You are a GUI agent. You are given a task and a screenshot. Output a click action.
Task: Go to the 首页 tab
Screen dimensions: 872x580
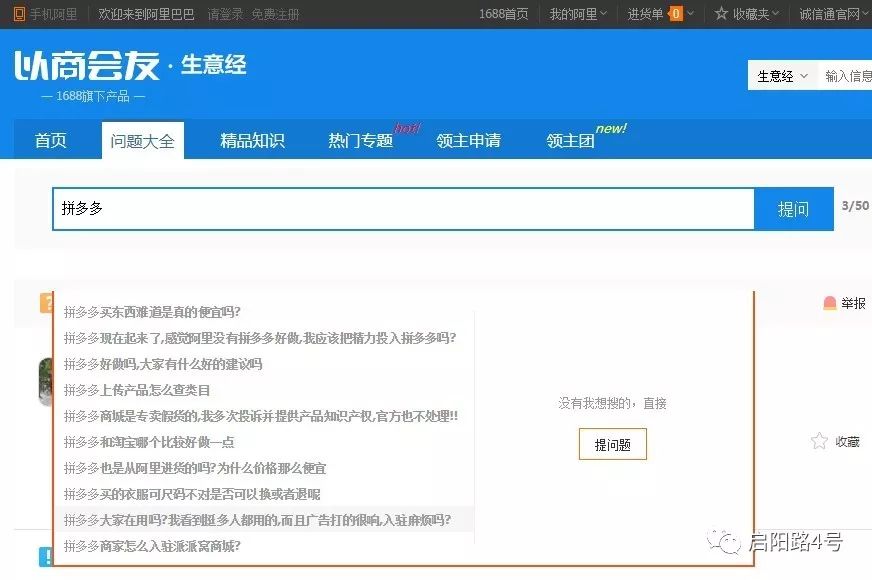pyautogui.click(x=51, y=140)
